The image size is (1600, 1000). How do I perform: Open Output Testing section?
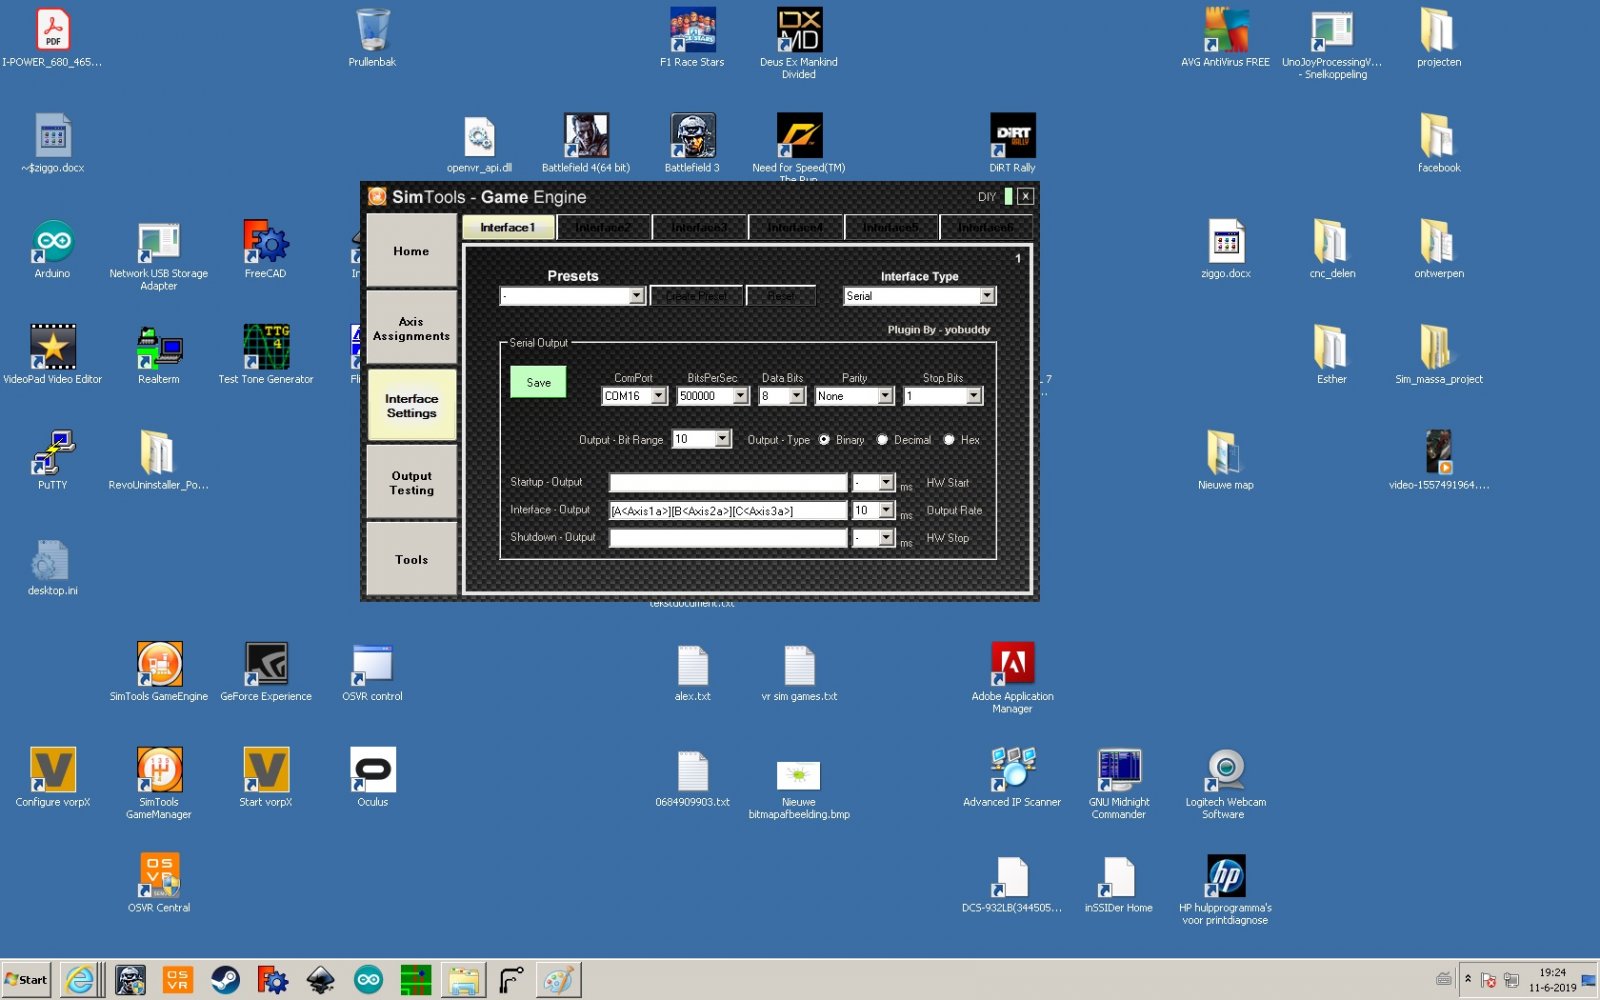[x=411, y=482]
